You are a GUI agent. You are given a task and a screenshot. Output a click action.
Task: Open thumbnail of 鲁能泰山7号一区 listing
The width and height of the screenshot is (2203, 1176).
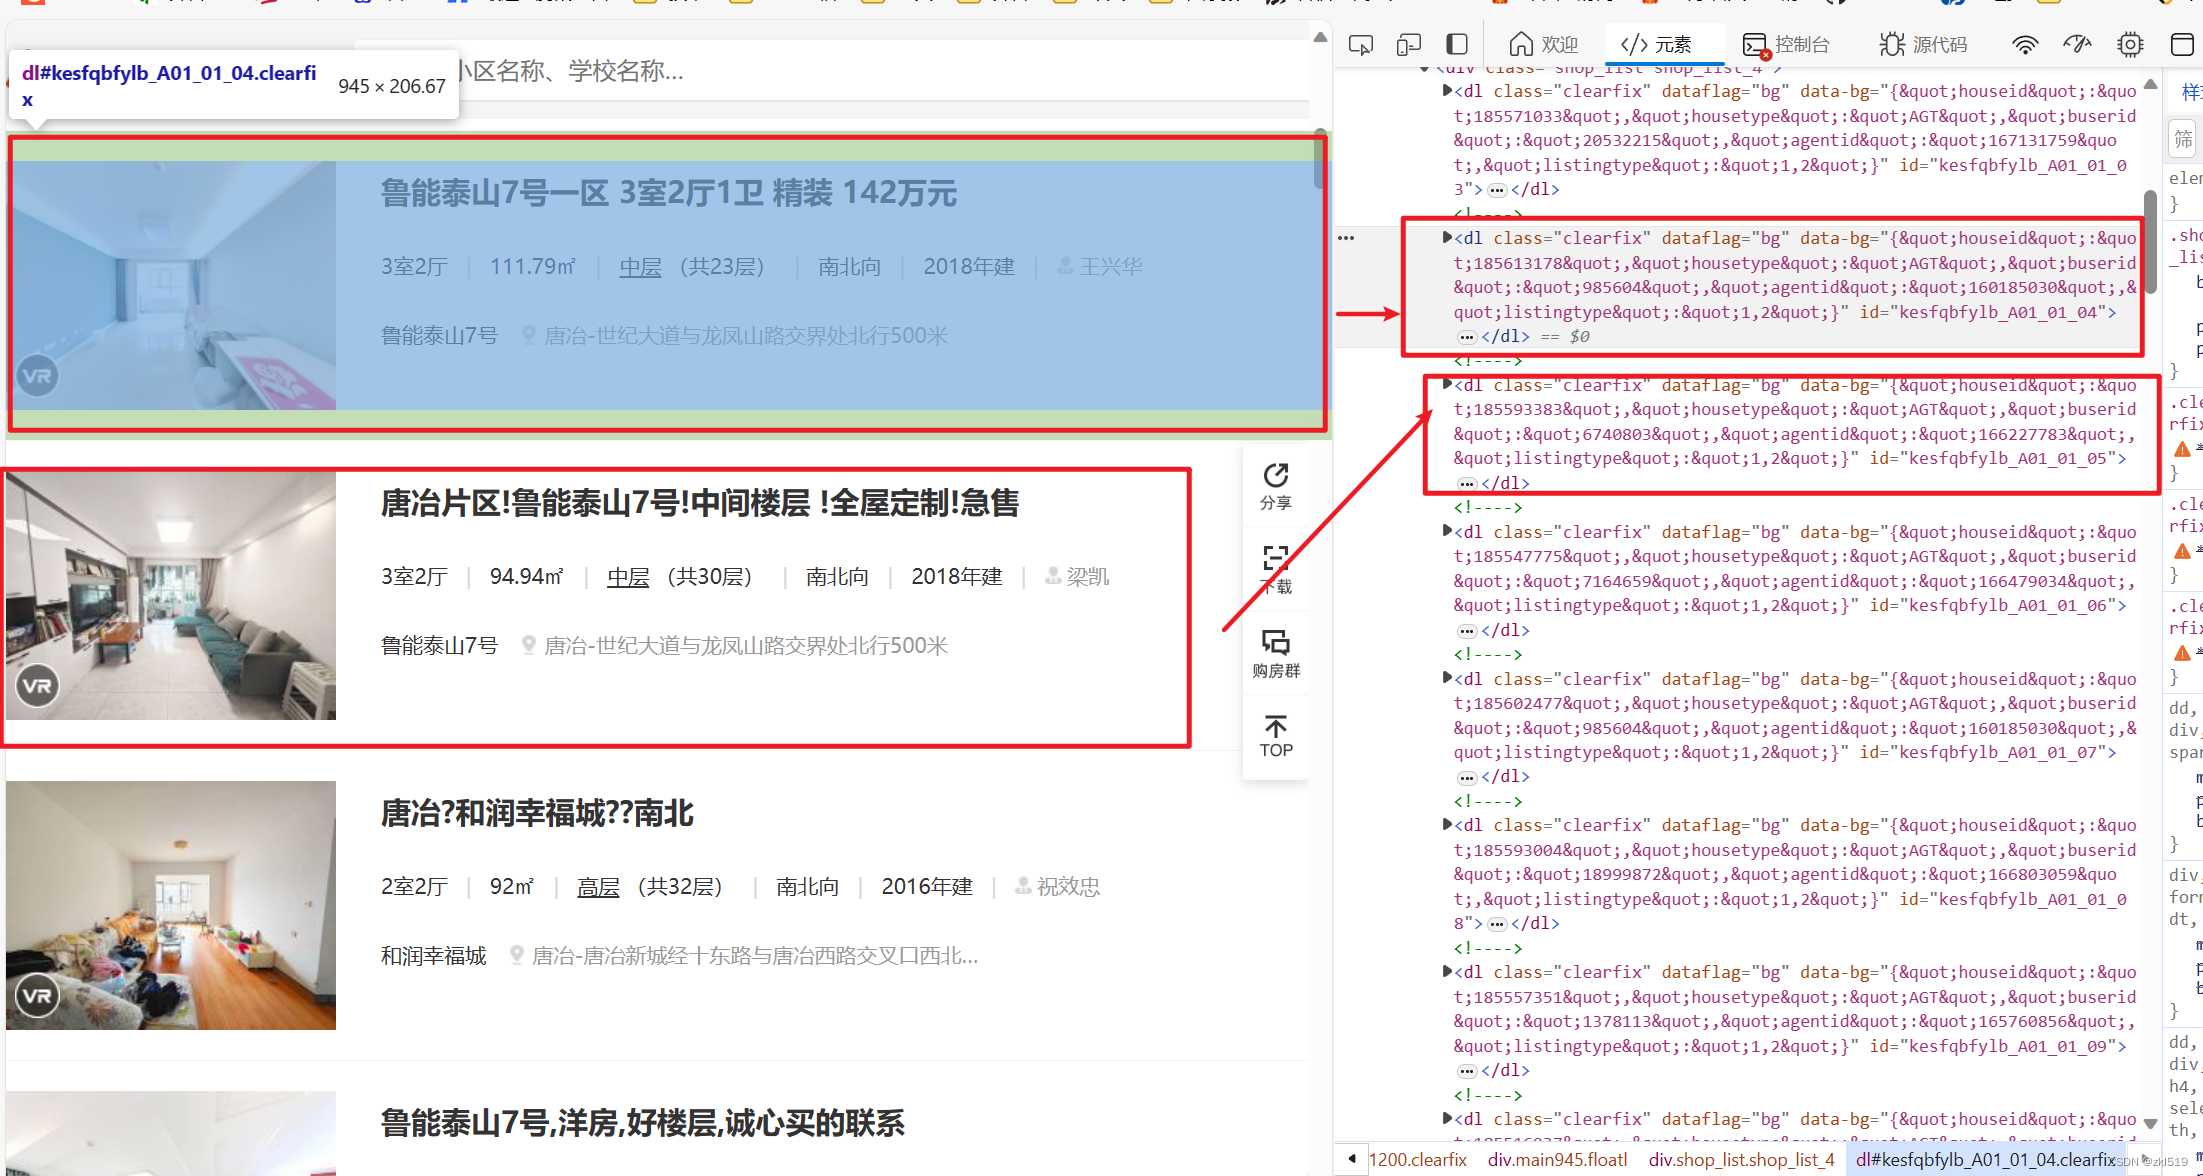pyautogui.click(x=171, y=286)
